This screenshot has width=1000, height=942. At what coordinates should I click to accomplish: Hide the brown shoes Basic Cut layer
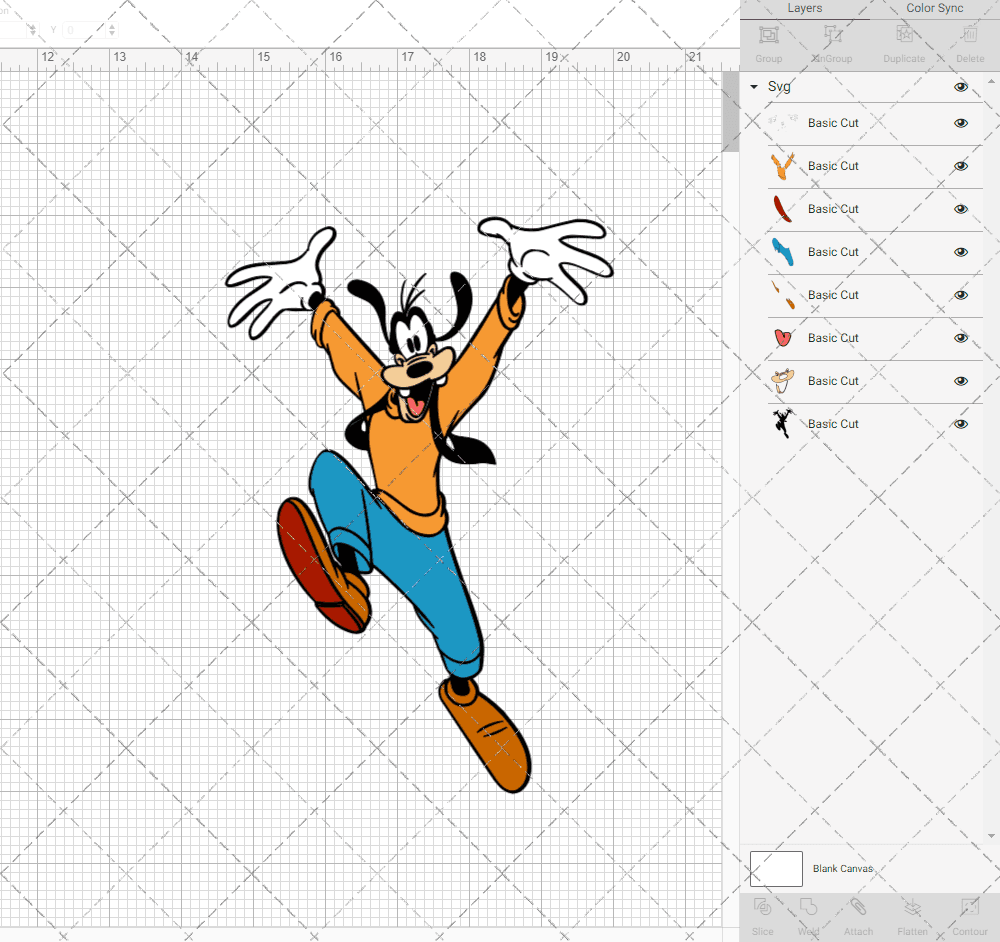tap(961, 295)
